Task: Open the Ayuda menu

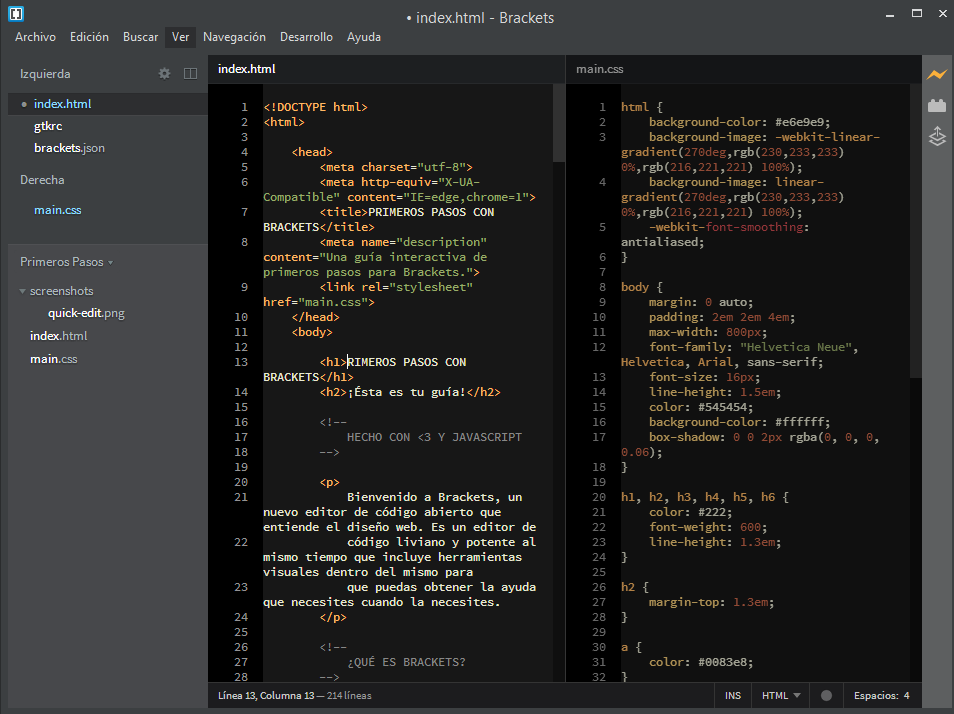Action: point(364,37)
